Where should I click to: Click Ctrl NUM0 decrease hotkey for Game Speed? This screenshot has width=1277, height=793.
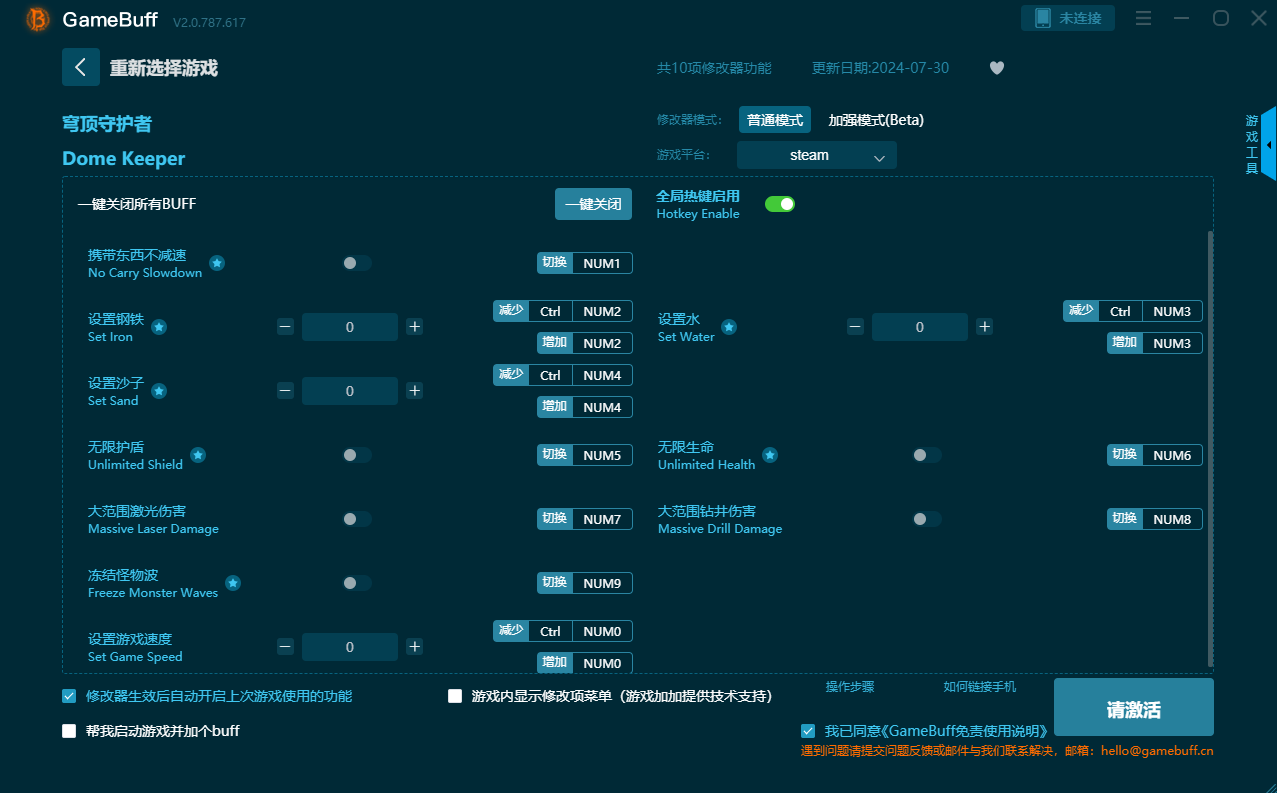(563, 631)
